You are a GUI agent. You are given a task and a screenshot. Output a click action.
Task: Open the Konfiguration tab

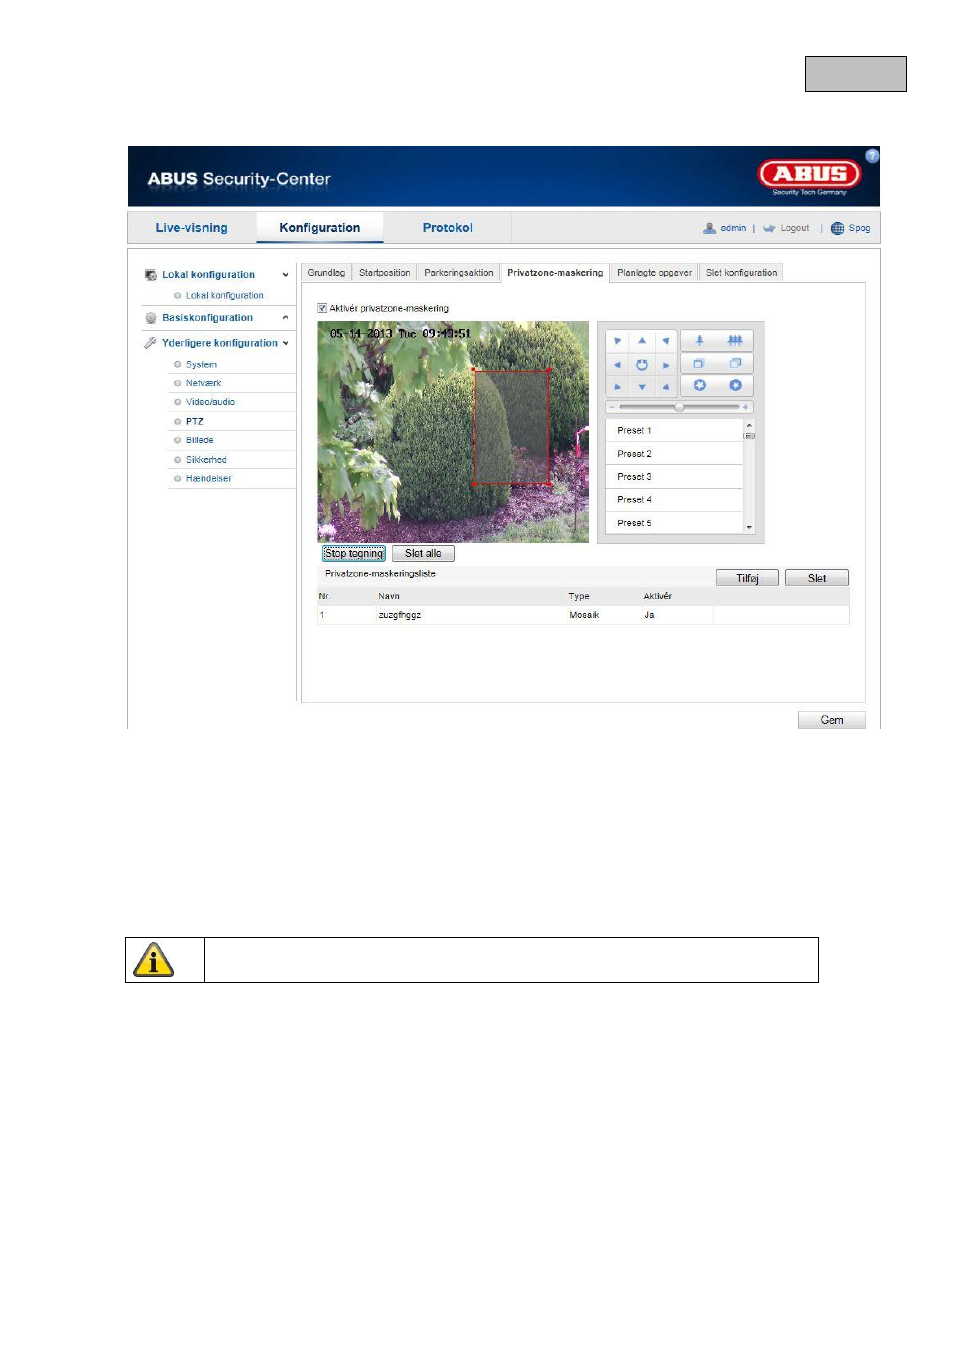pyautogui.click(x=320, y=228)
